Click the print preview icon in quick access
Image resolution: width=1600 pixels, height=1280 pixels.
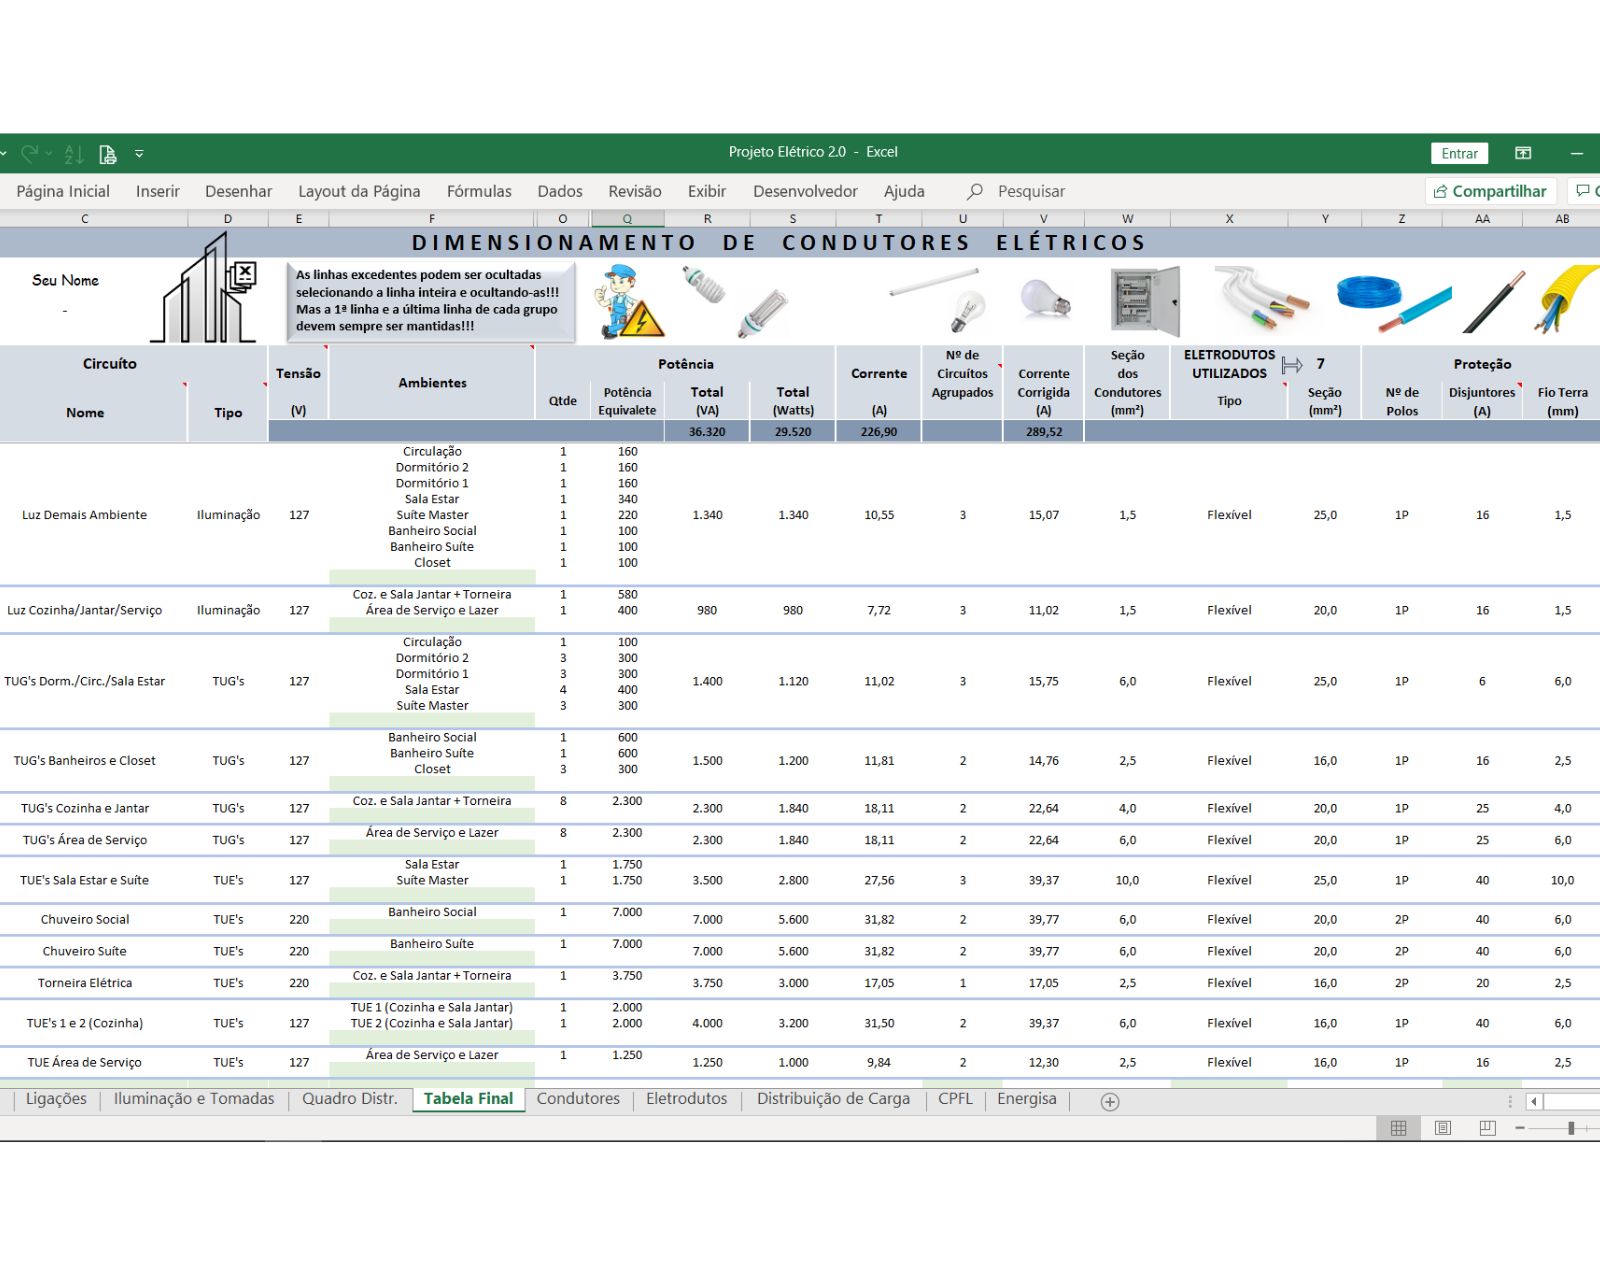click(x=108, y=154)
